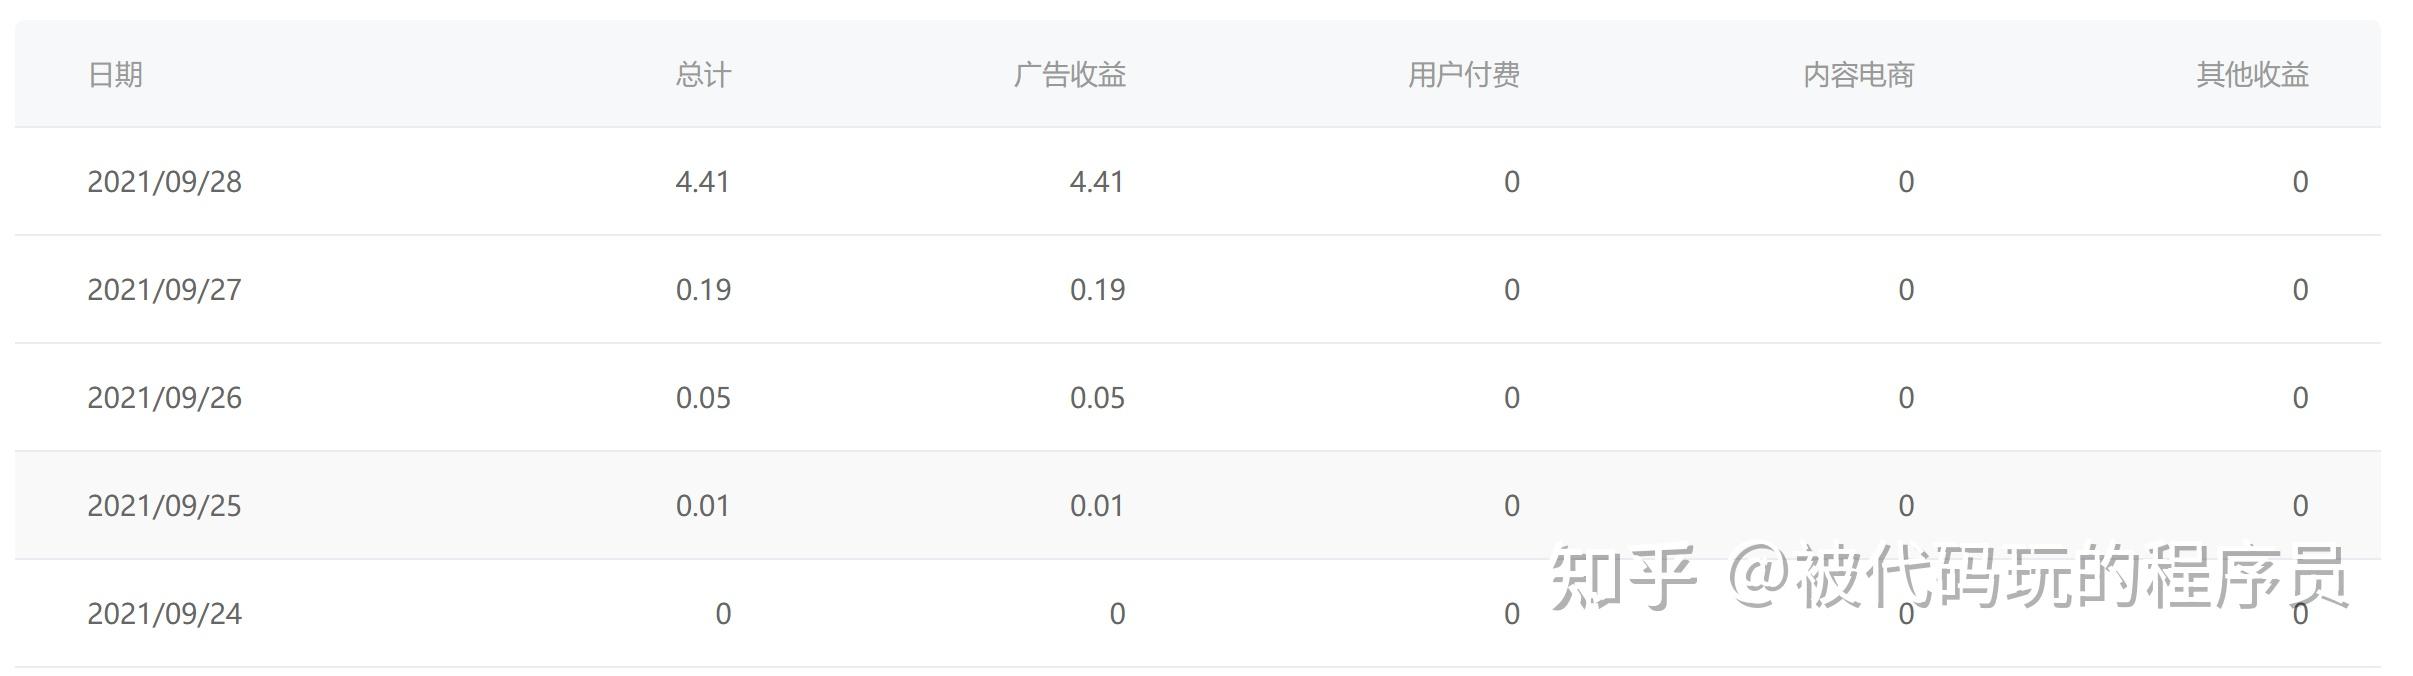Click the 总计 column header
Viewport: 2413px width, 676px height.
tap(703, 75)
